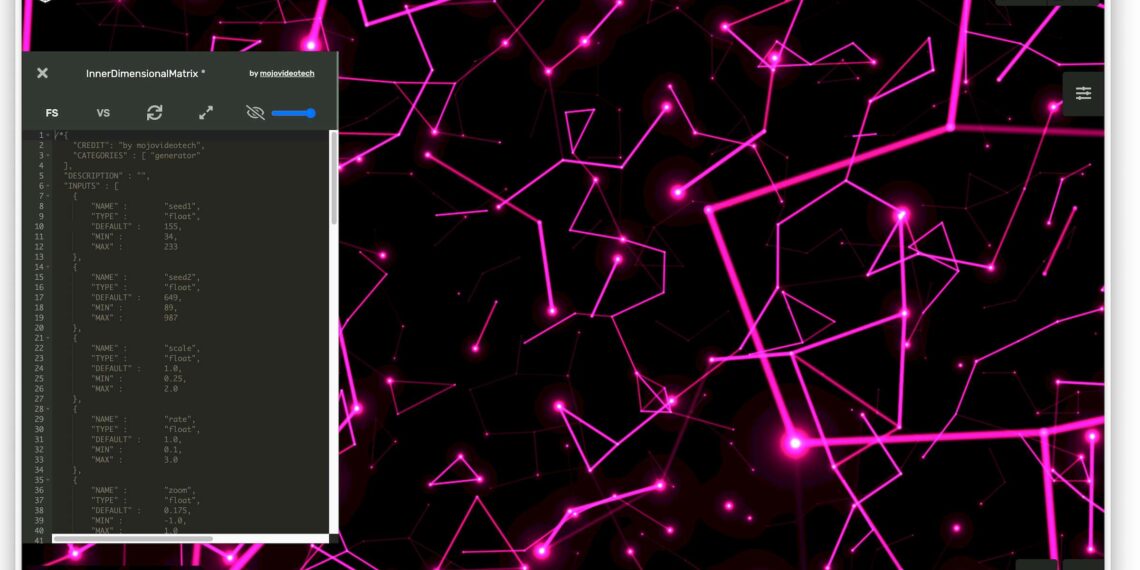Click the horizontal scrollbar of the code editor
The image size is (1140, 570).
pyautogui.click(x=133, y=539)
